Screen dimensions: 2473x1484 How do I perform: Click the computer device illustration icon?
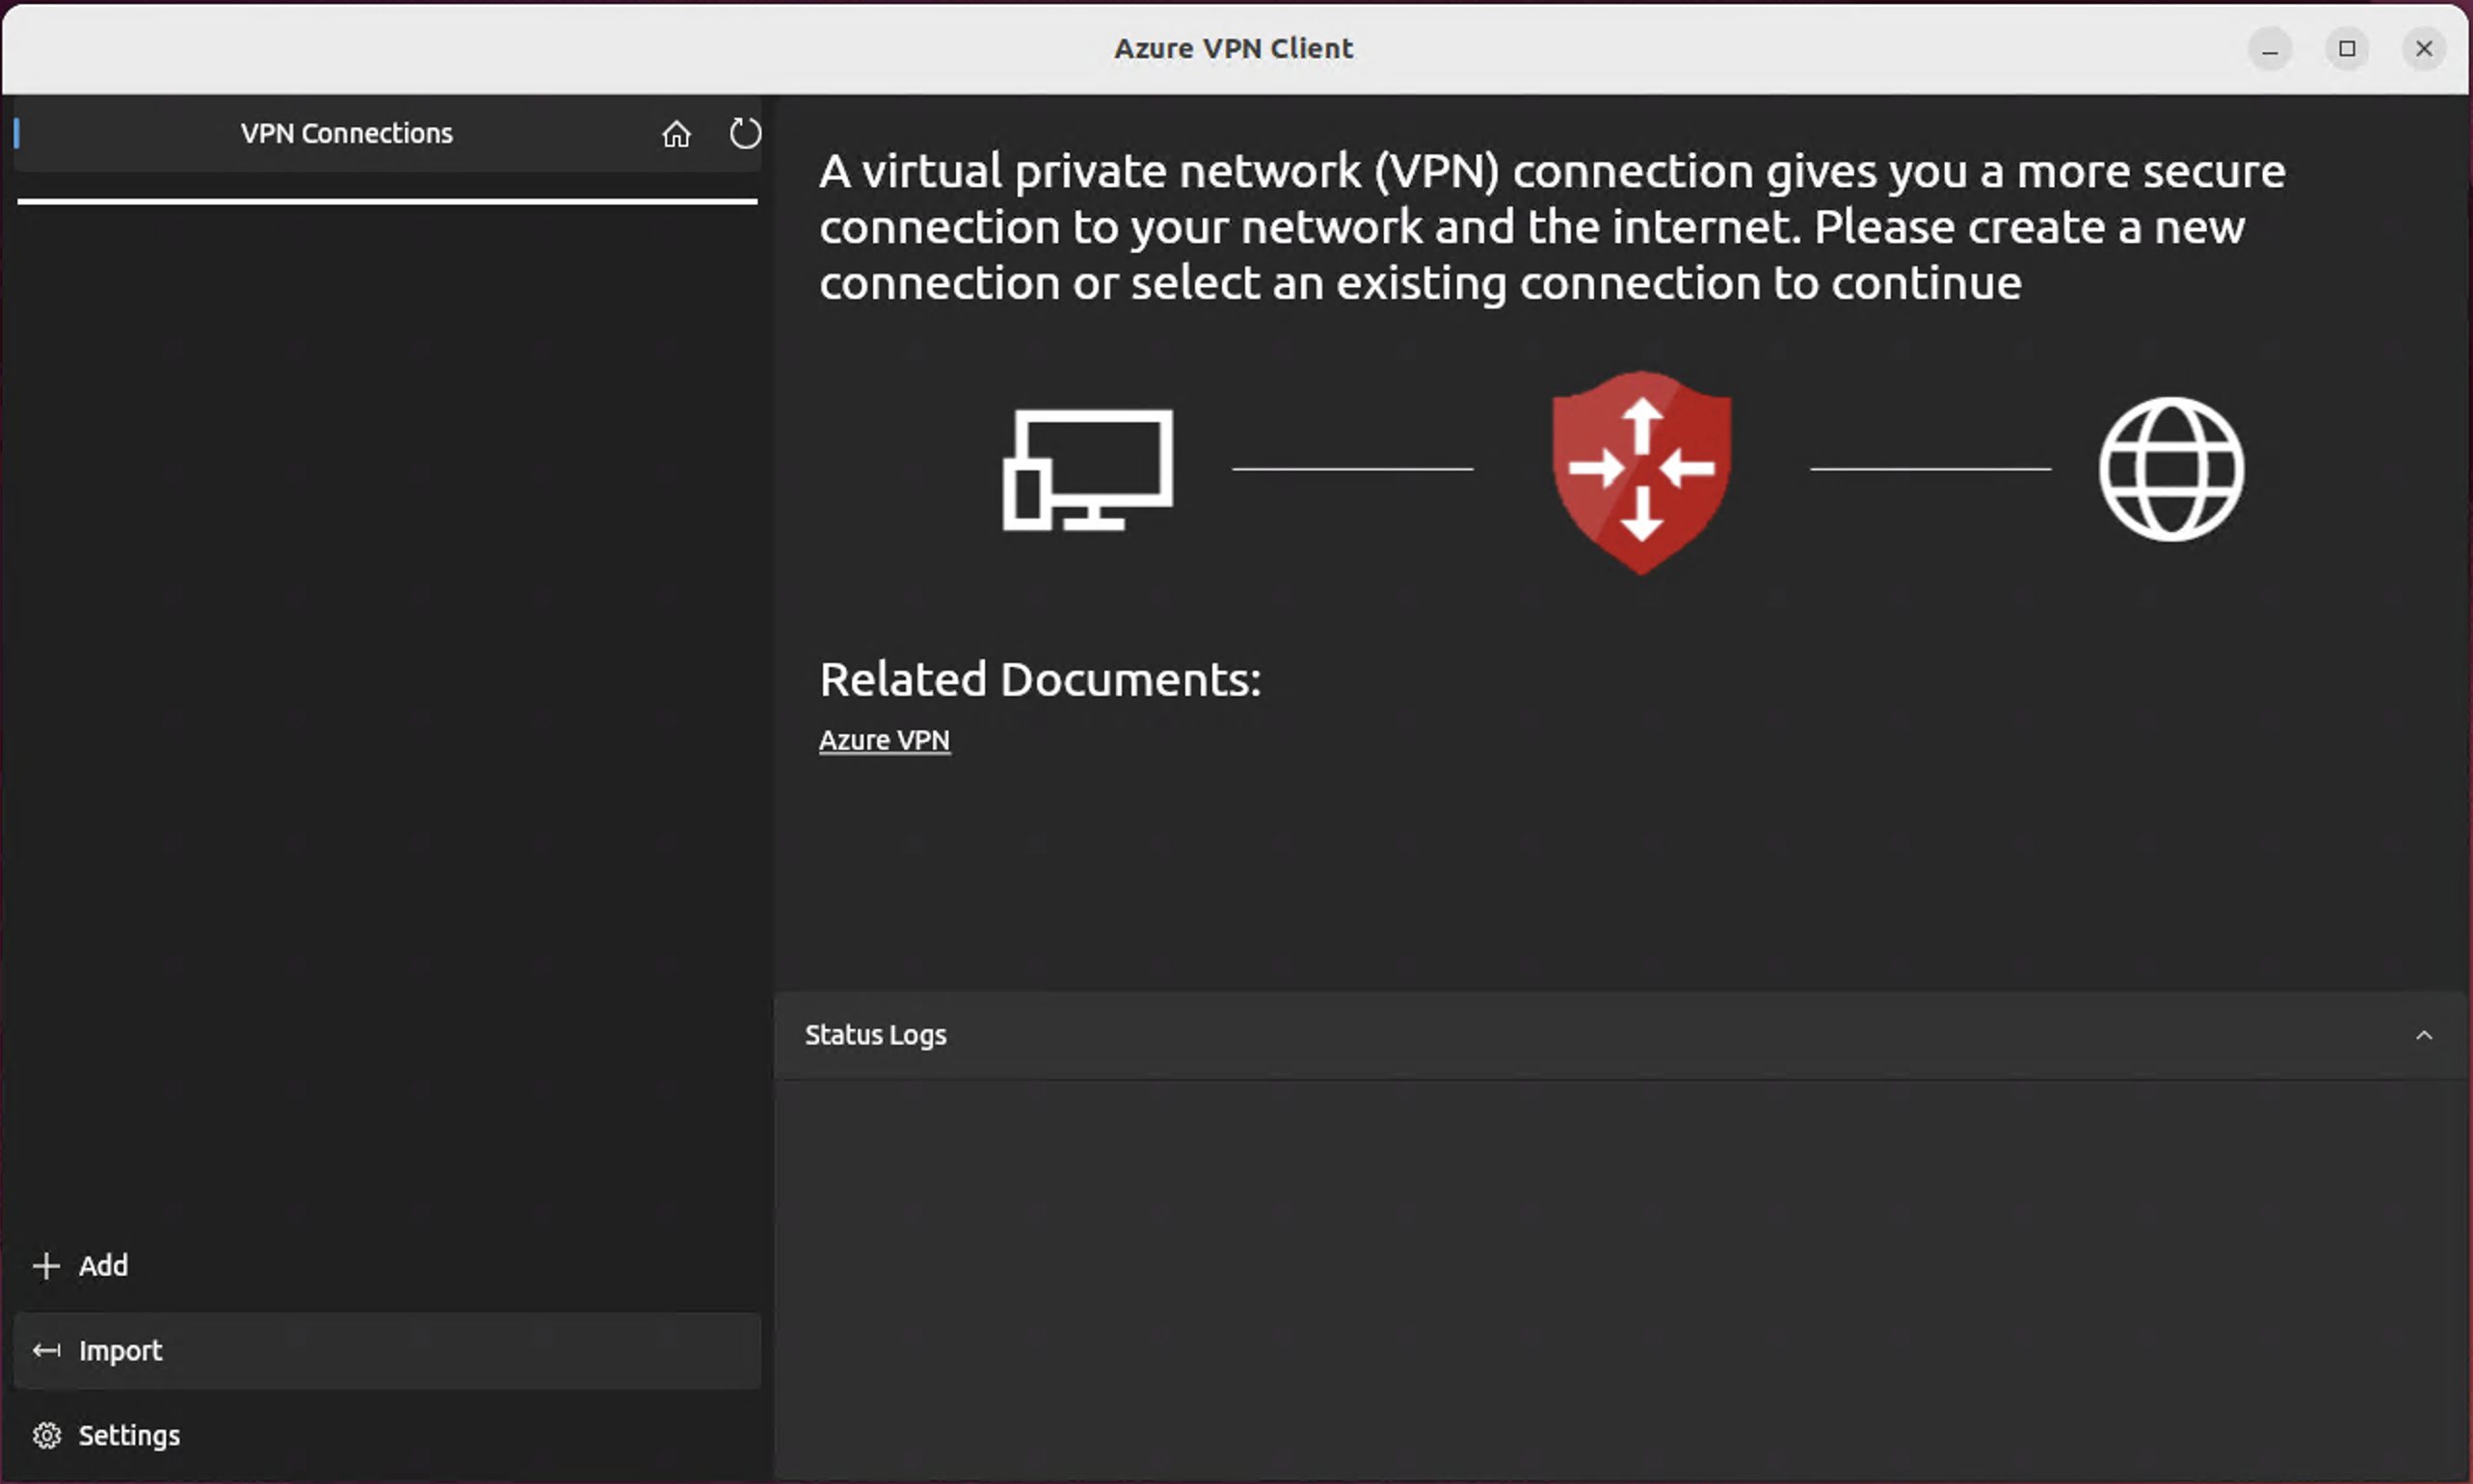(1088, 469)
